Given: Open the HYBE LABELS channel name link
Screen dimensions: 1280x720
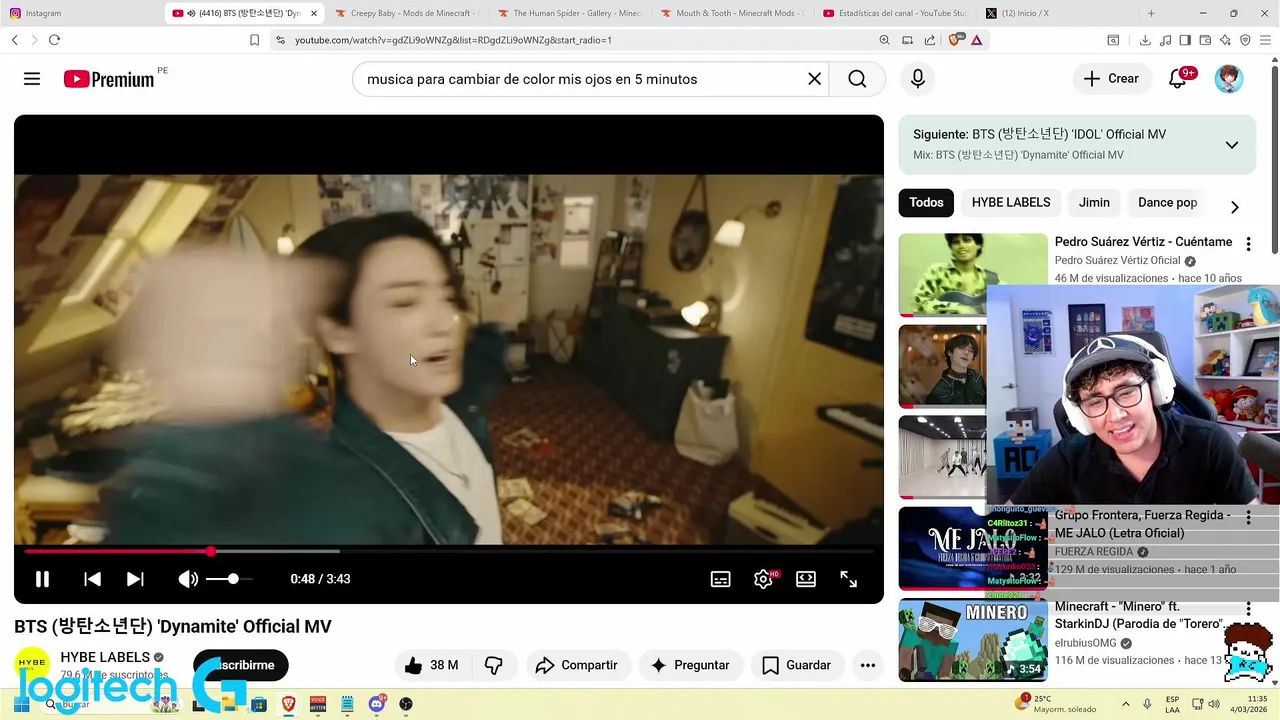Looking at the screenshot, I should pos(105,657).
